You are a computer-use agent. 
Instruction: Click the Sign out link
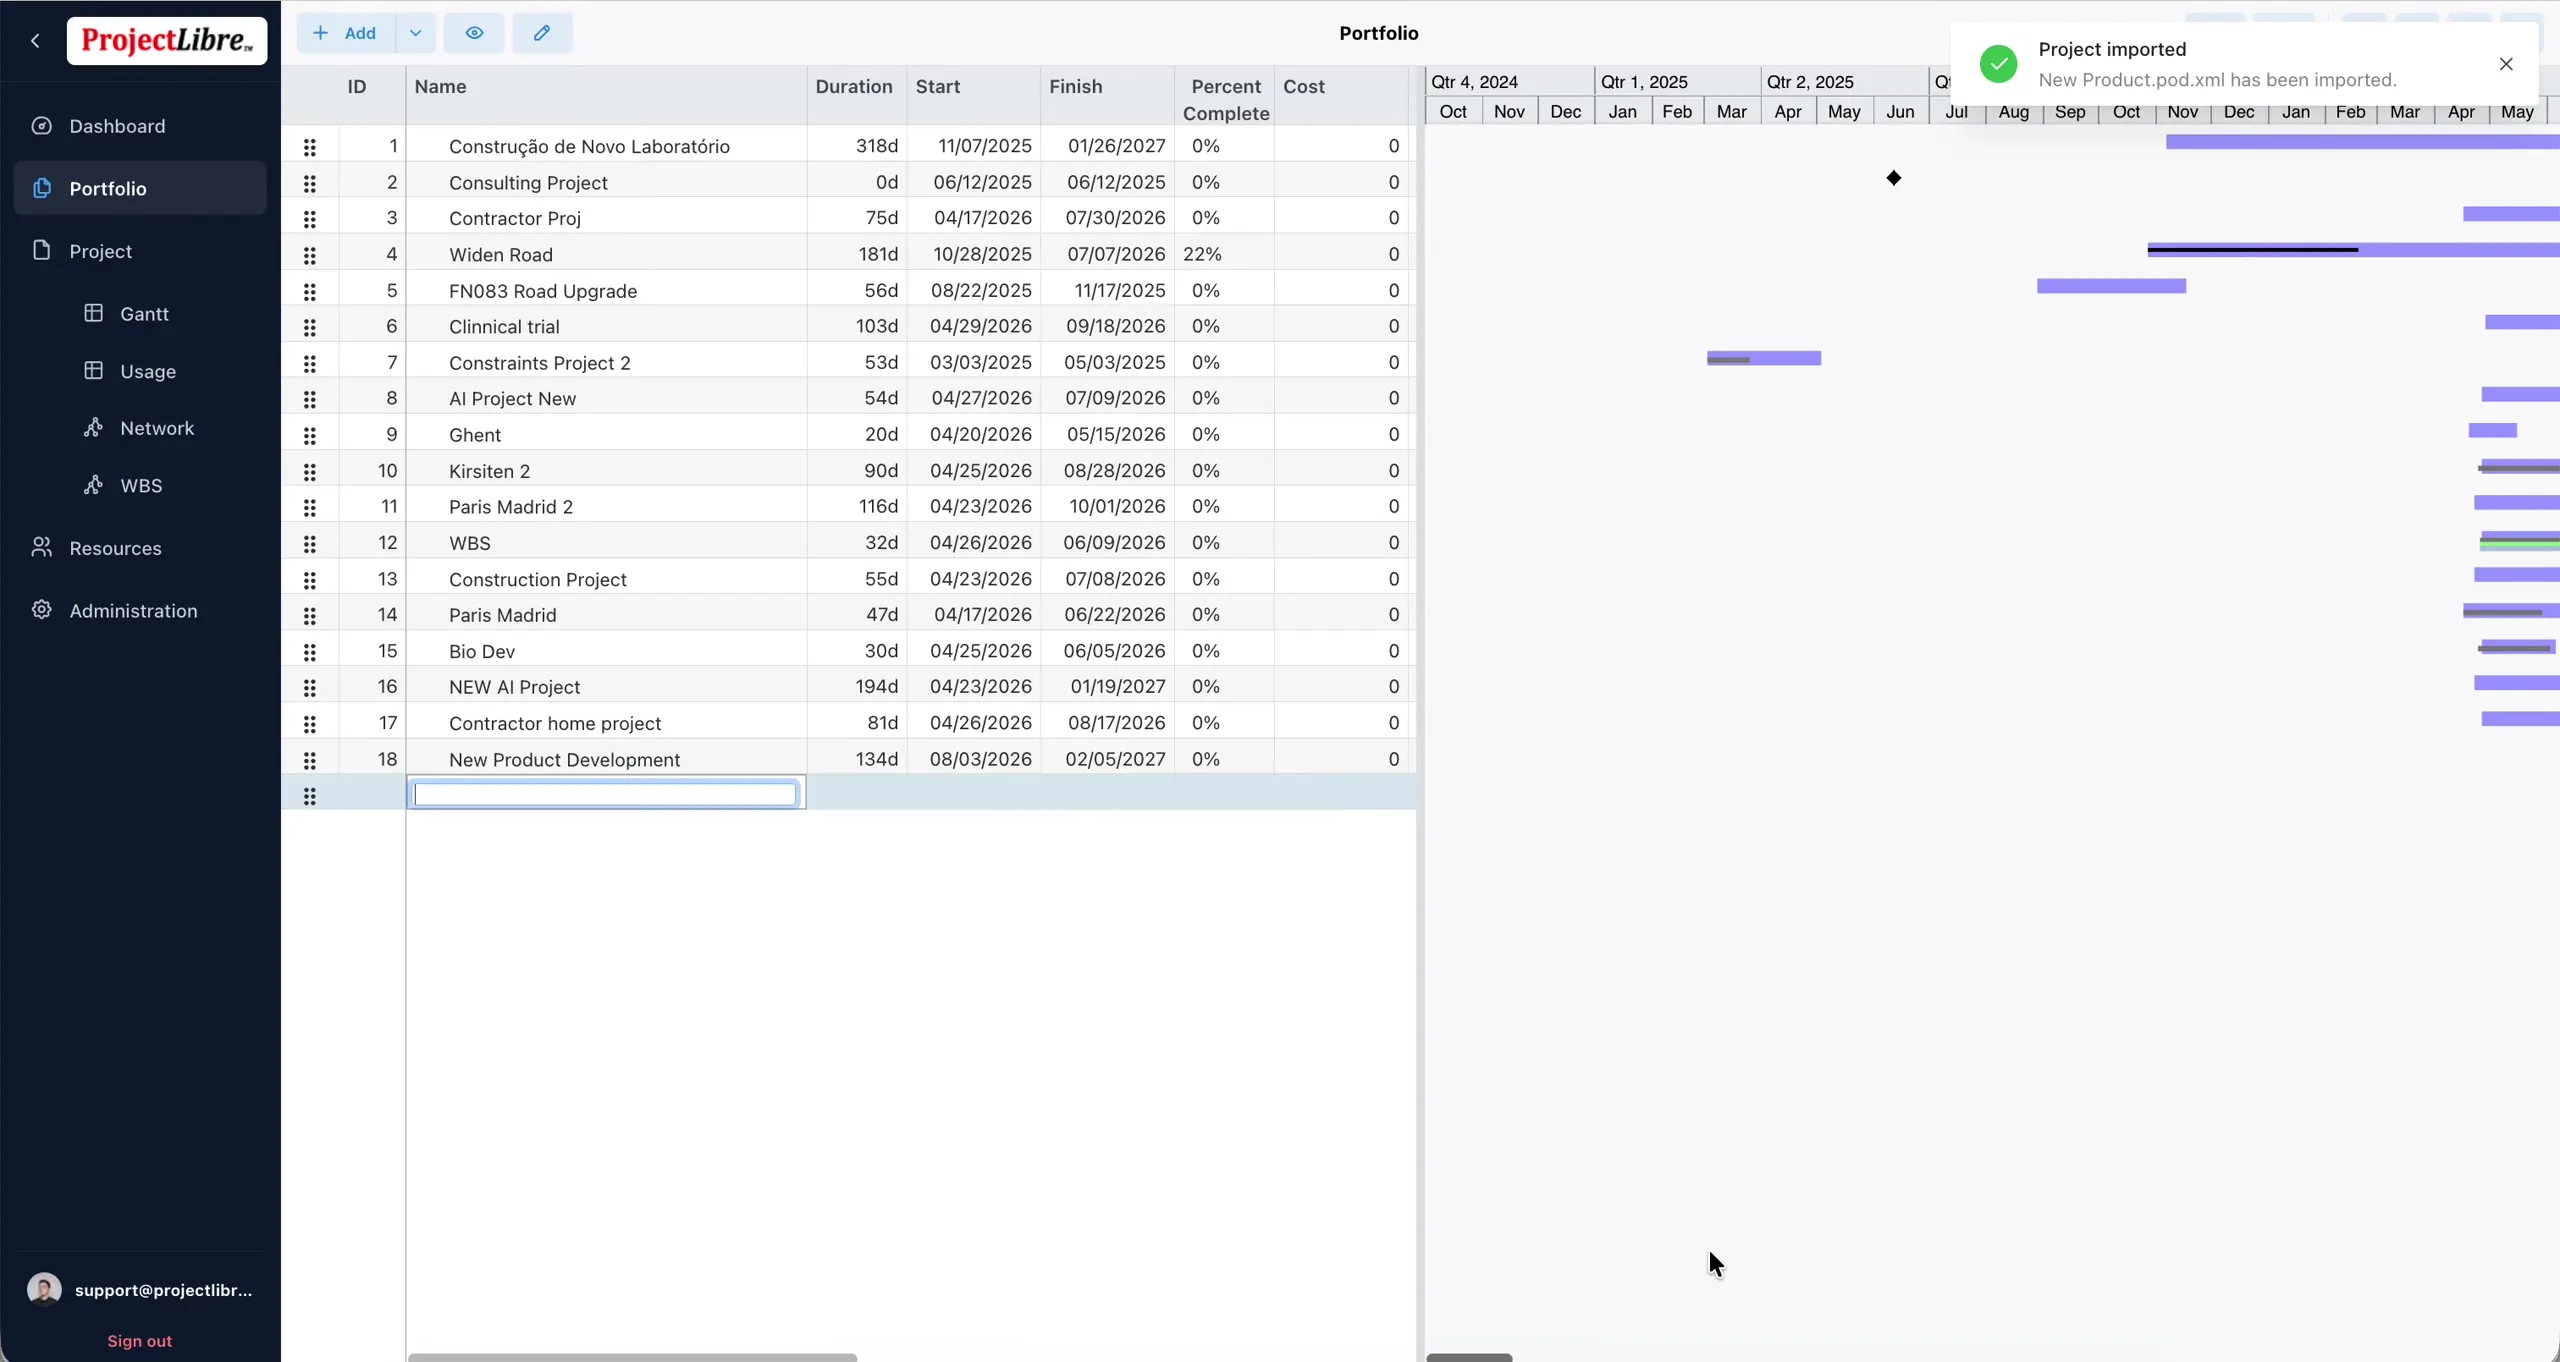(140, 1341)
